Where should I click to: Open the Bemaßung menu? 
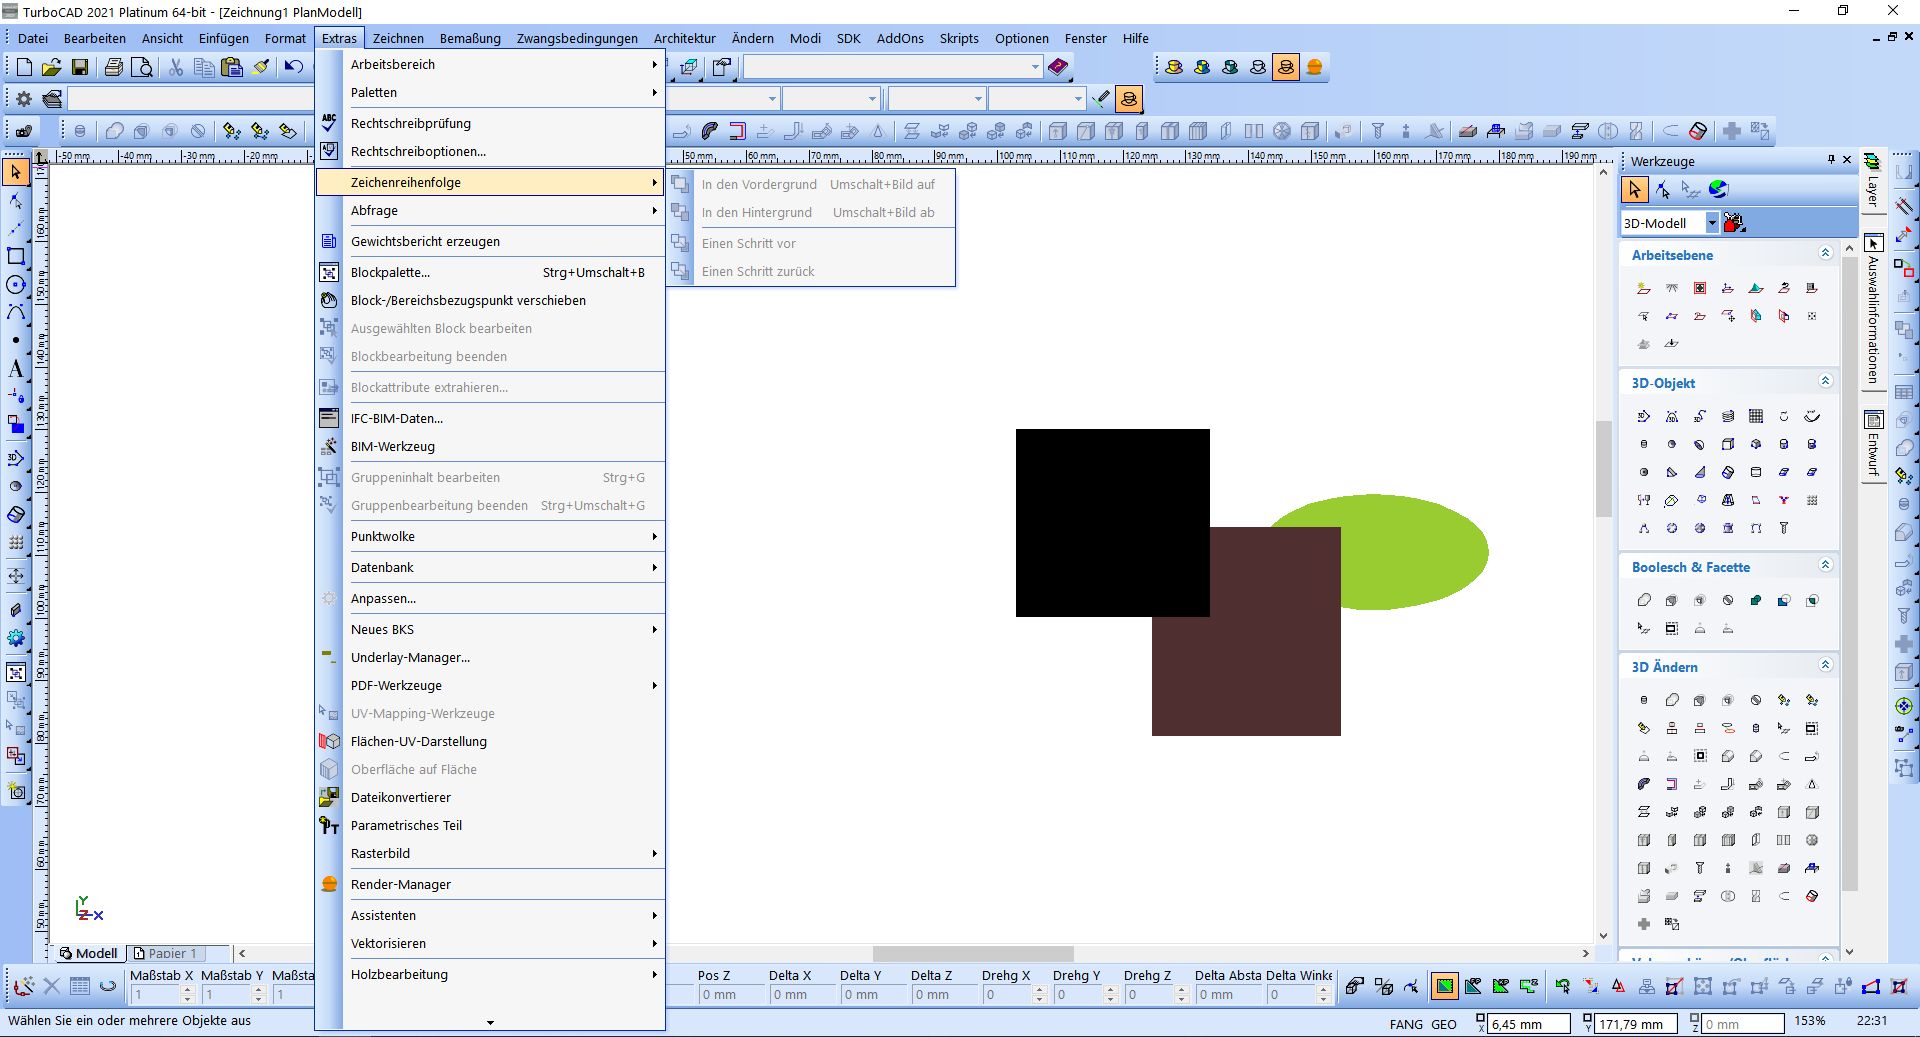coord(470,38)
